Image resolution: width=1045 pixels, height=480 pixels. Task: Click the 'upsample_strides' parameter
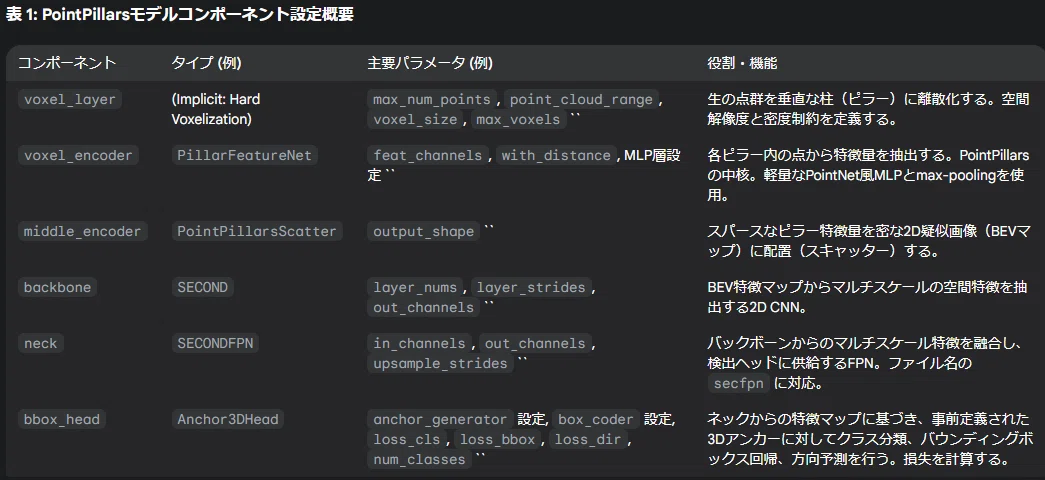(x=440, y=363)
